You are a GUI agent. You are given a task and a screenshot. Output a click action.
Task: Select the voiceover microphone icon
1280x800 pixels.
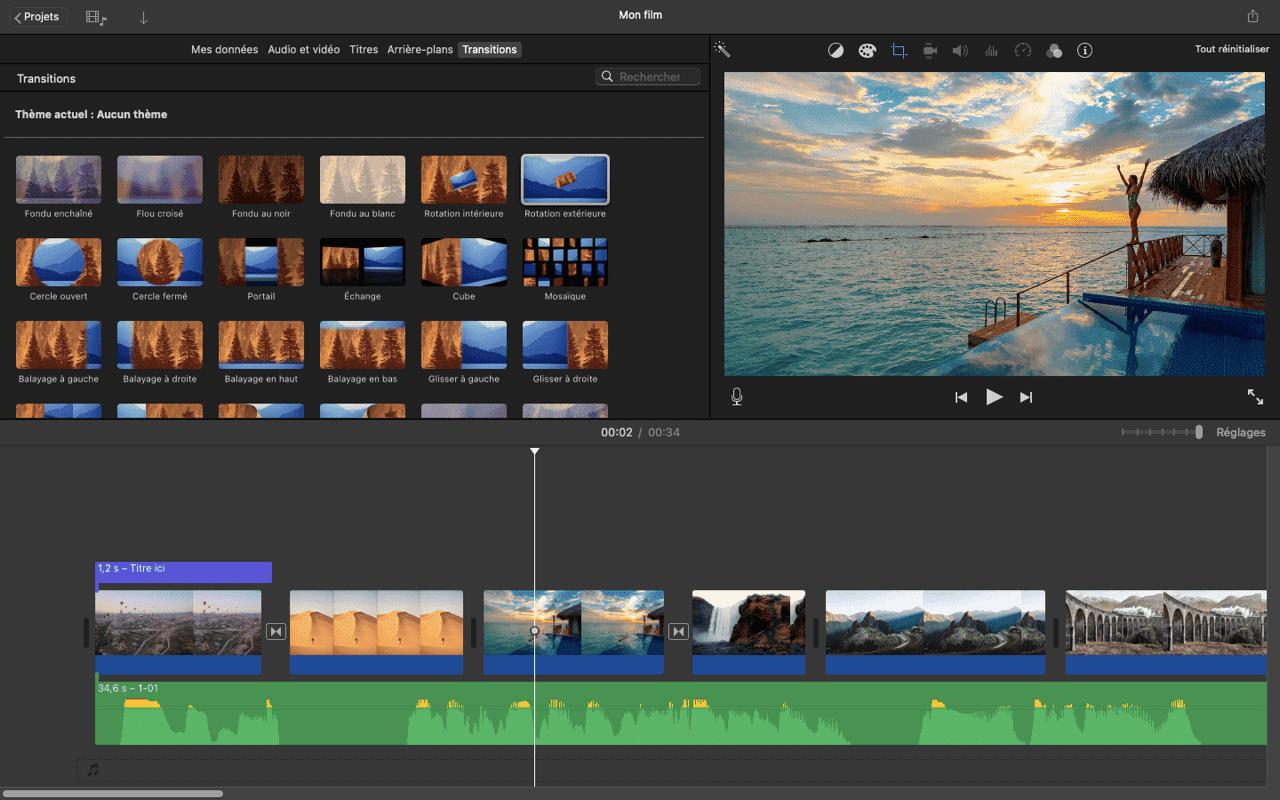(x=737, y=396)
